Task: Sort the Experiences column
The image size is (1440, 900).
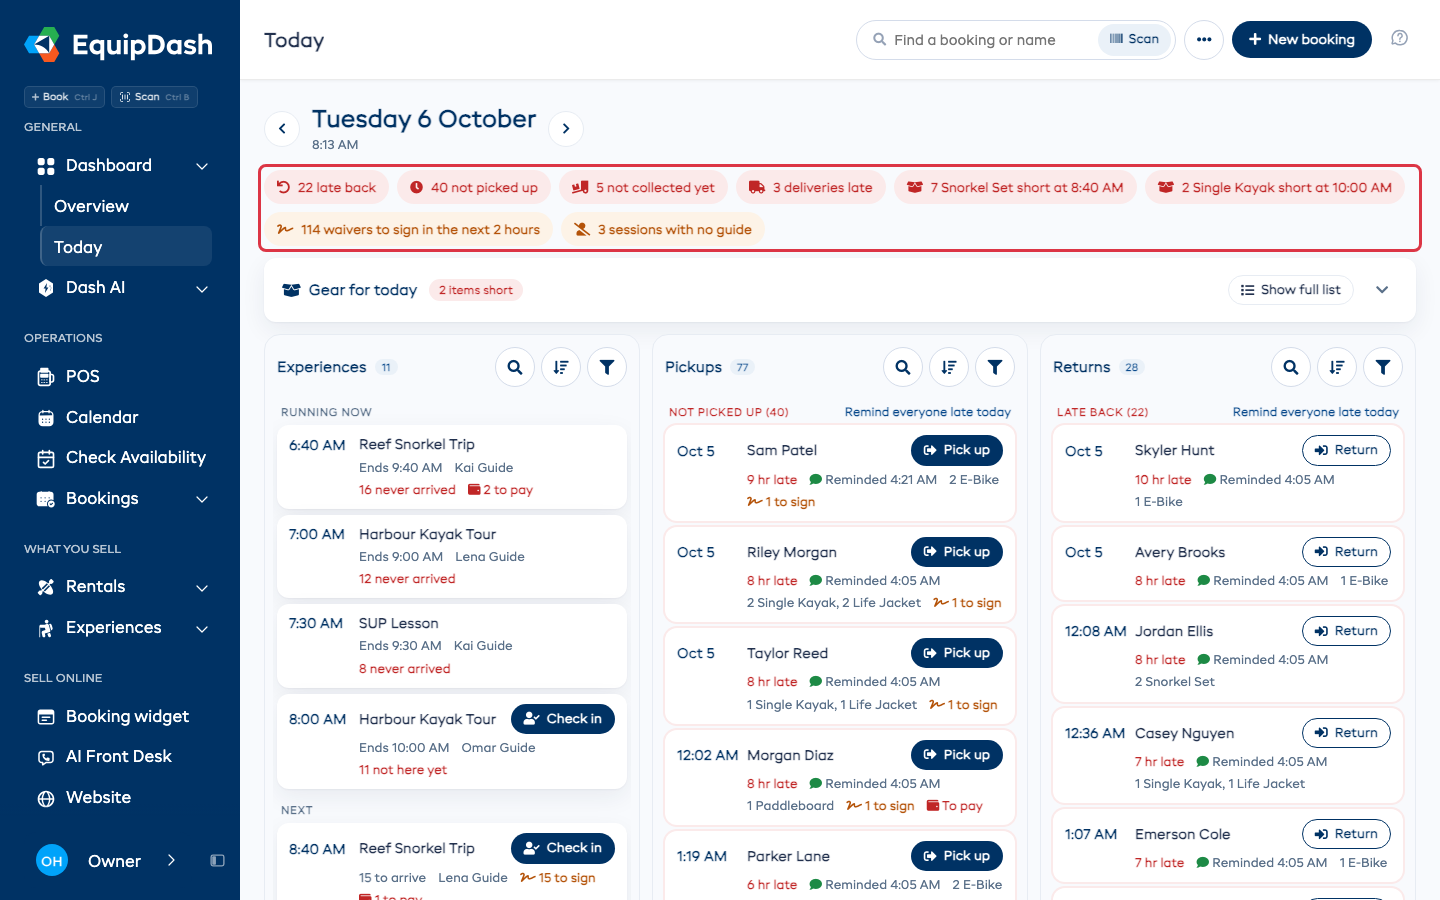Action: tap(561, 367)
